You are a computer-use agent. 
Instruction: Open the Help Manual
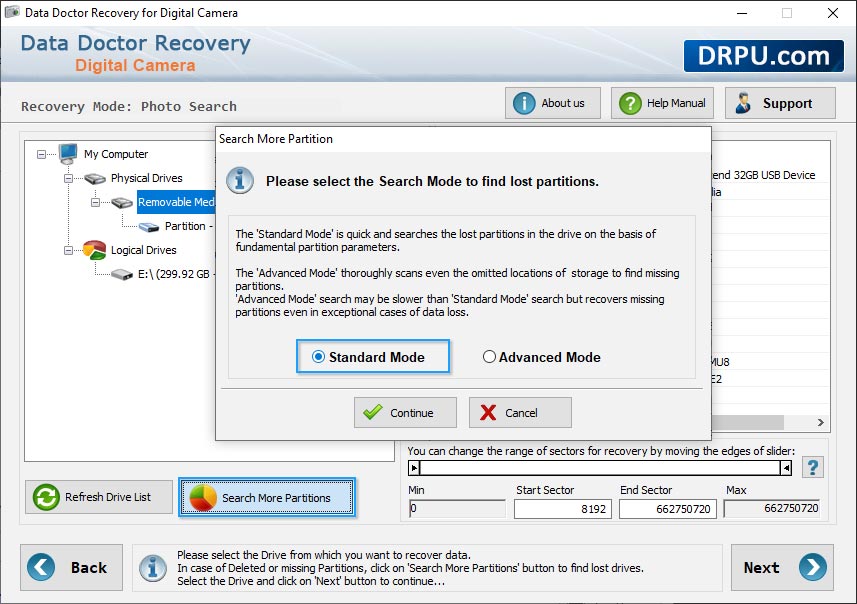coord(662,103)
